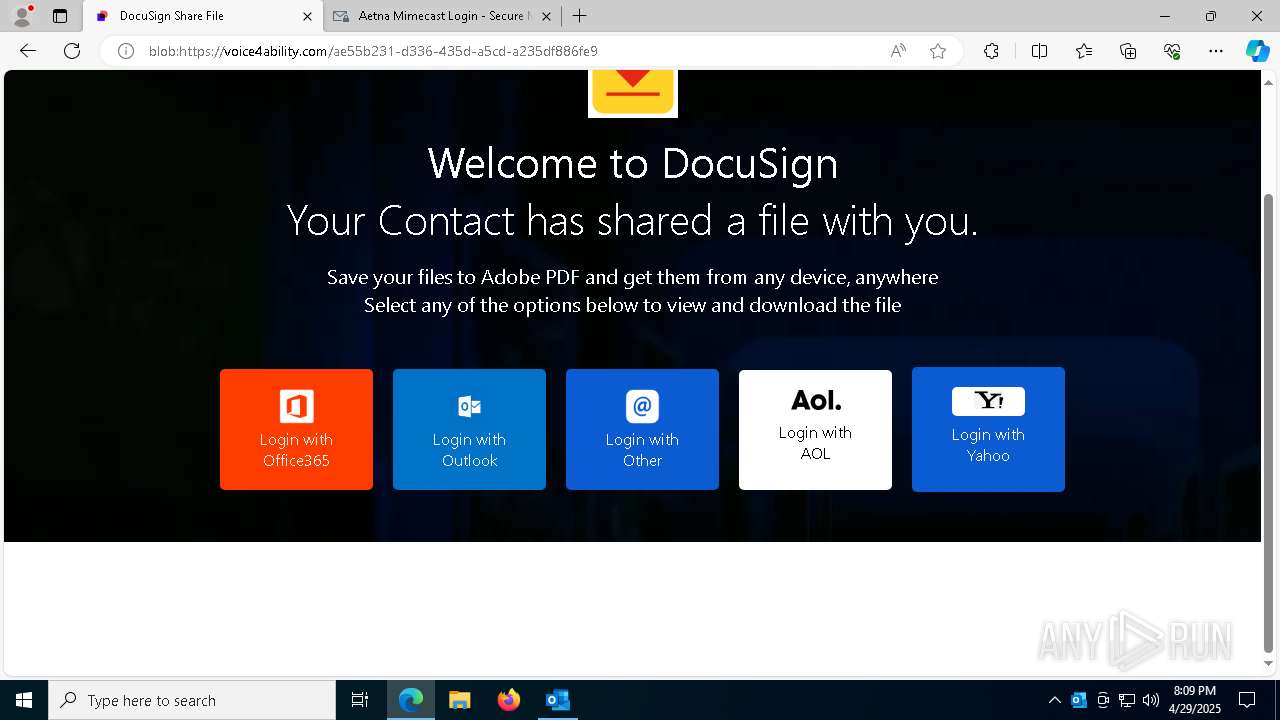Open the notification center

pos(1247,700)
